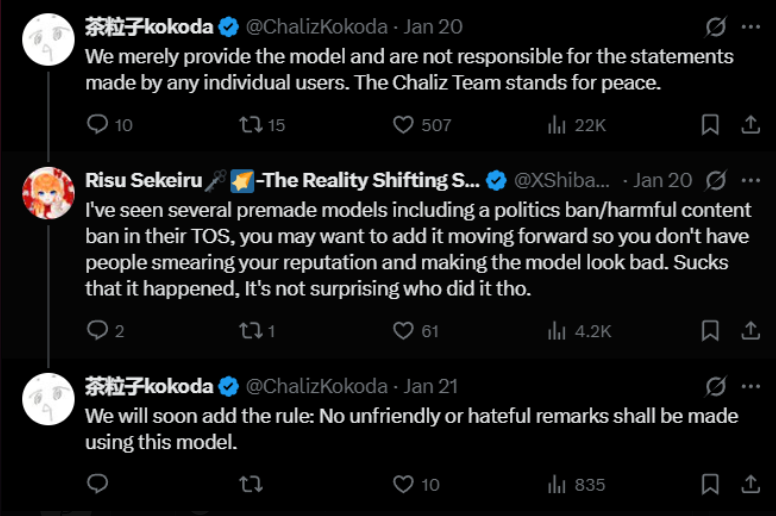Viewport: 776px width, 516px height.
Task: Retweet the tweet with 15 reposts
Action: coord(250,125)
